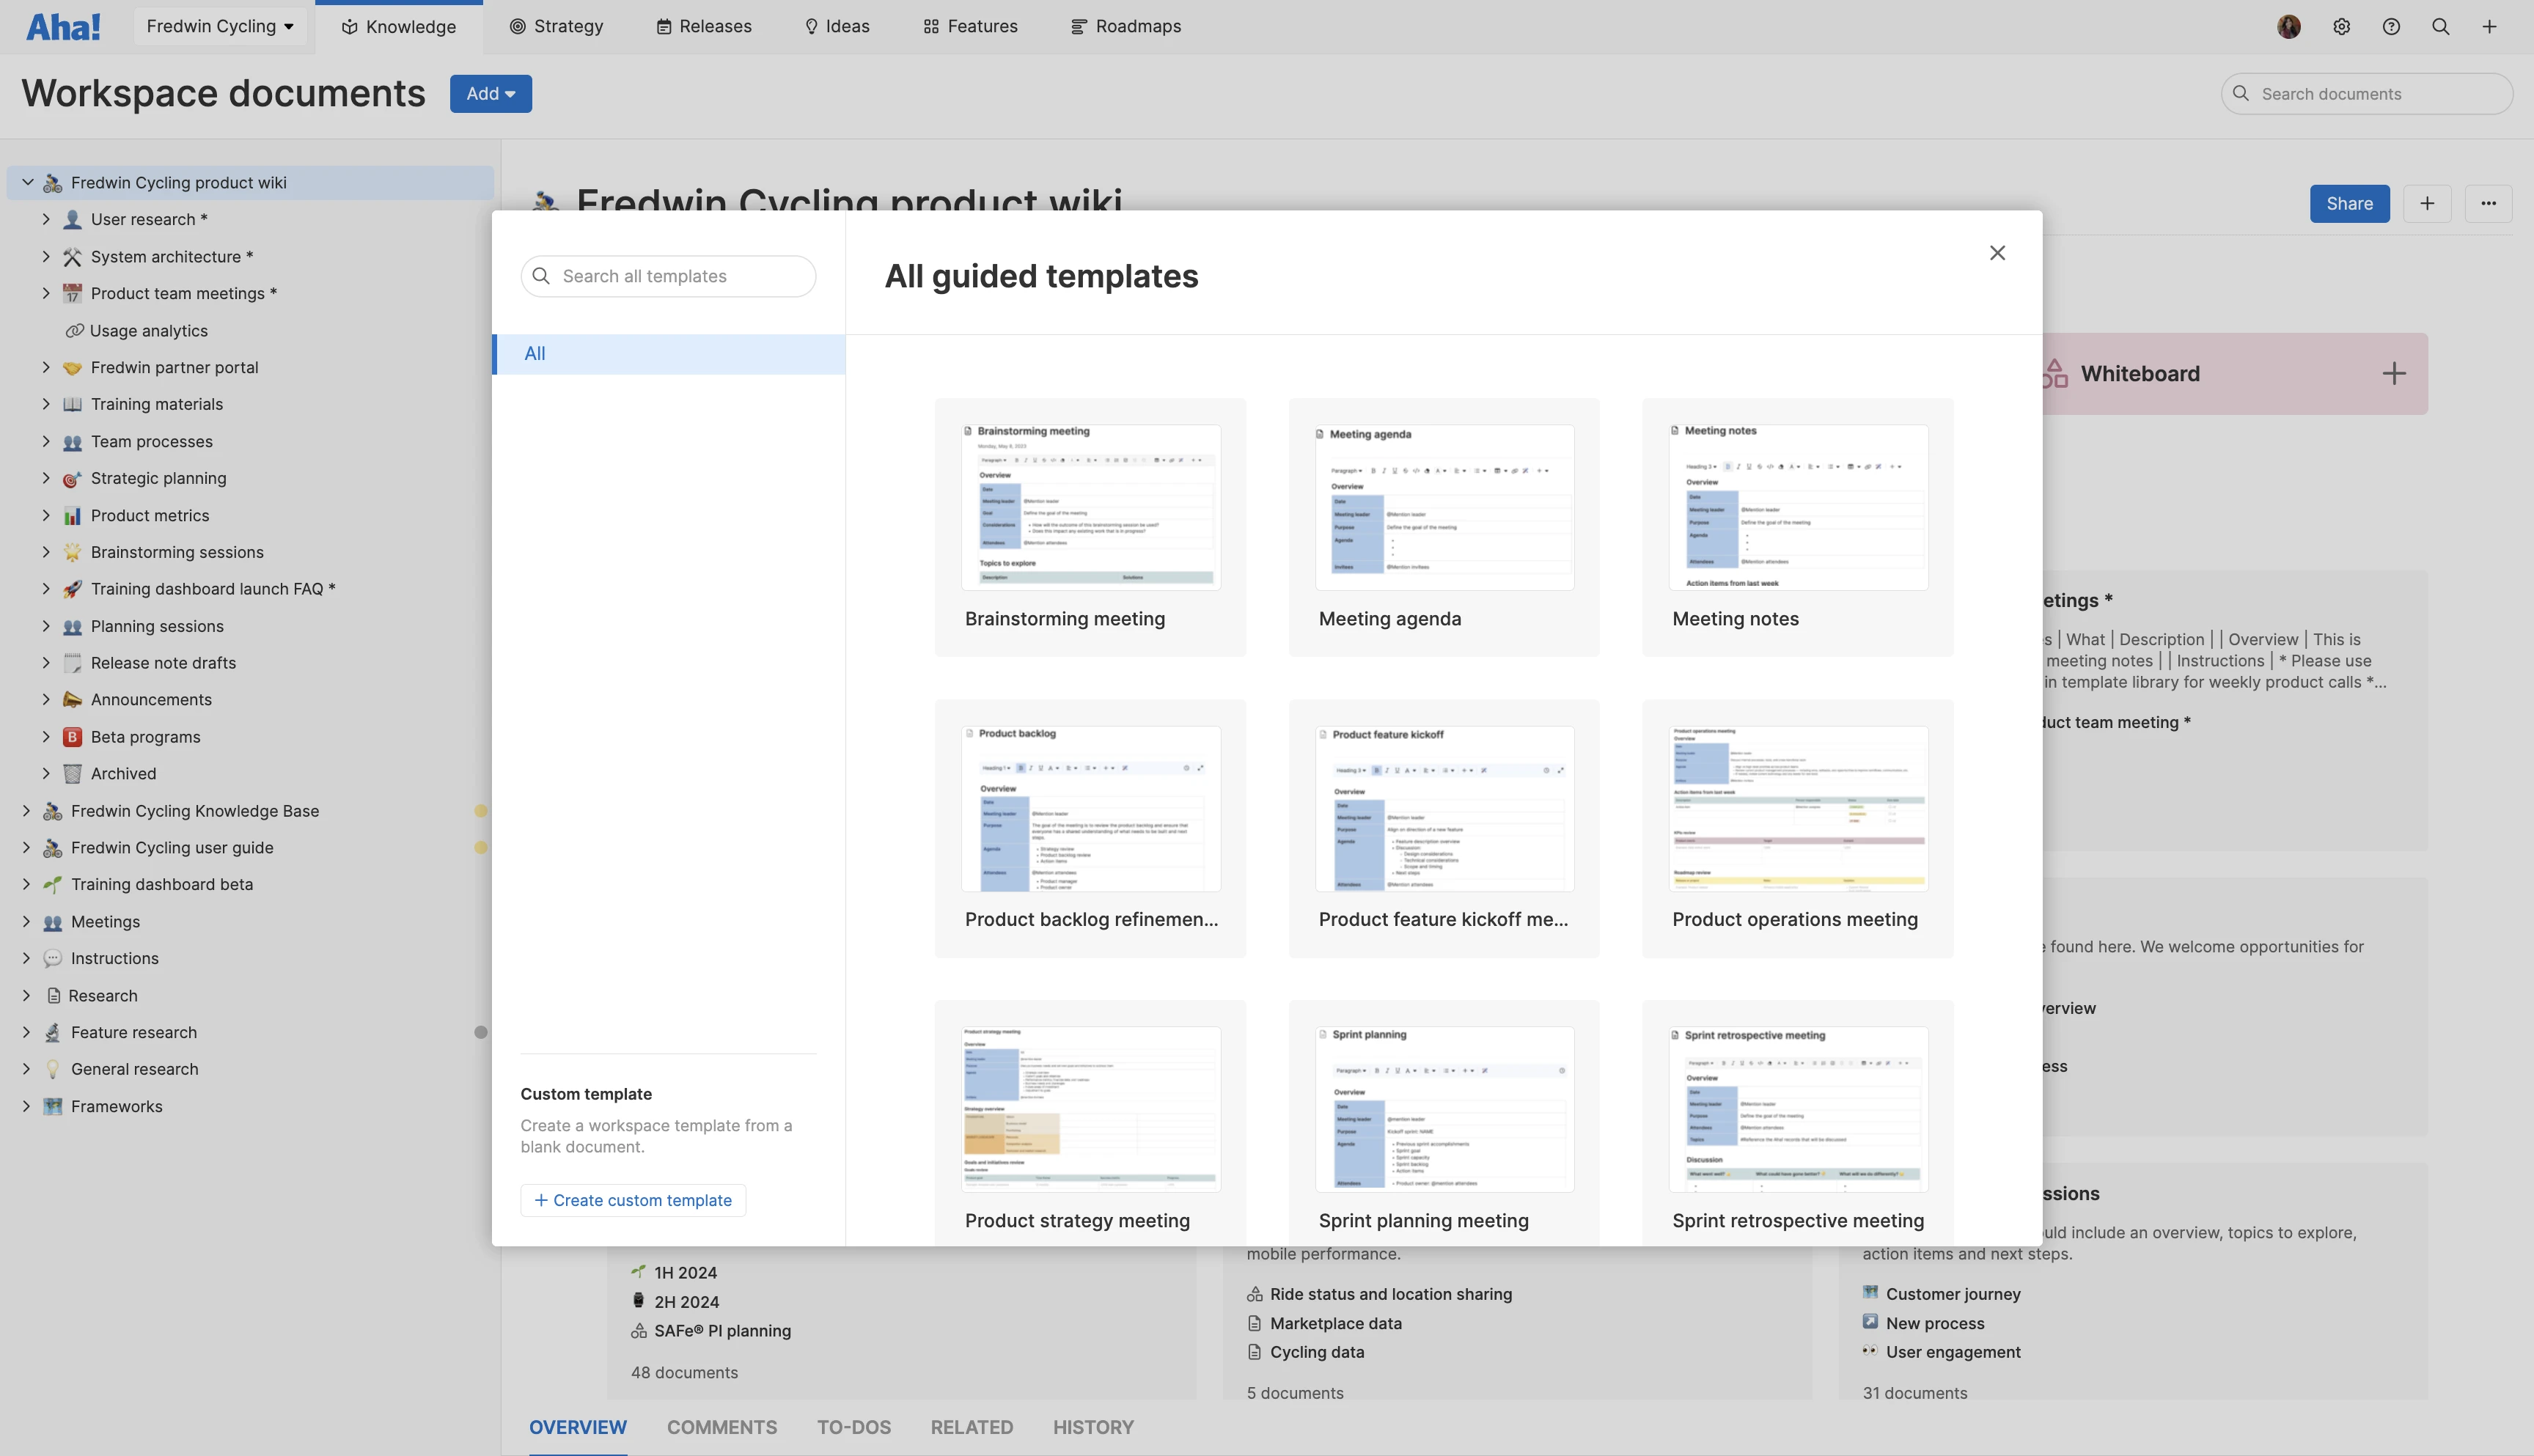Open the Roadmaps menu
Viewport: 2534px width, 1456px height.
pos(1126,27)
